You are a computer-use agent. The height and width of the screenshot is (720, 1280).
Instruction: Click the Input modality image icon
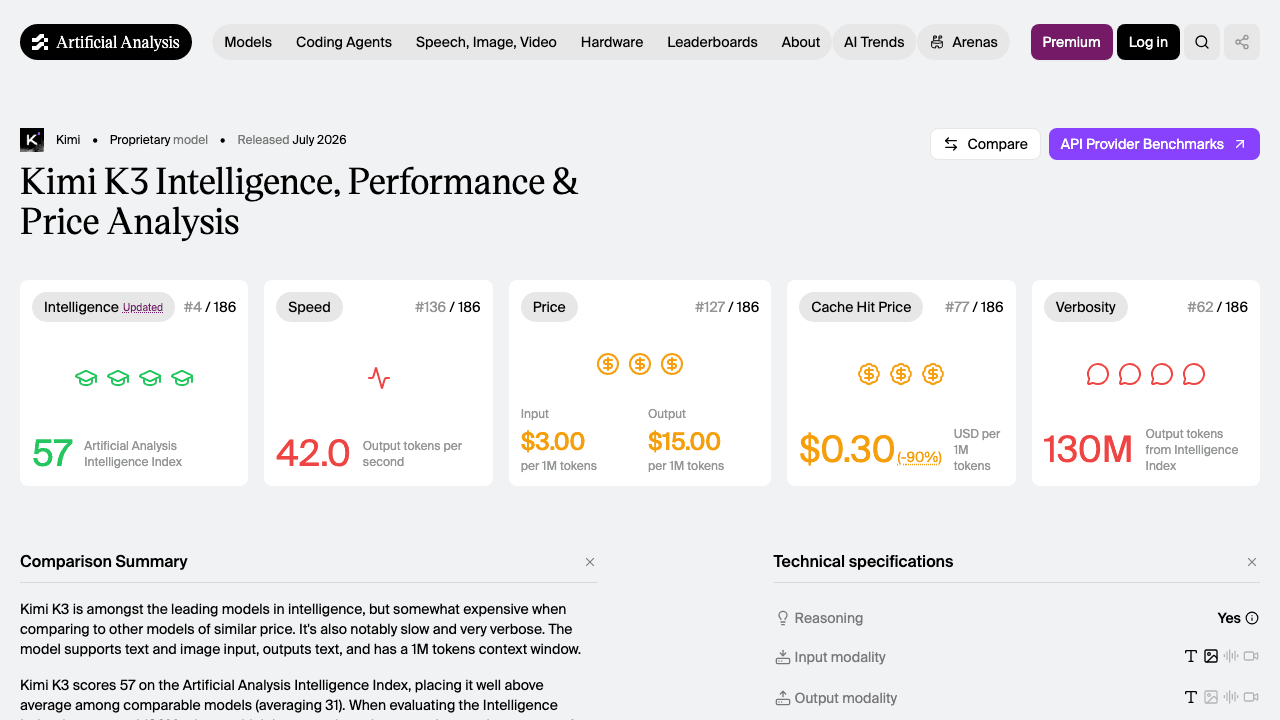tap(1211, 656)
